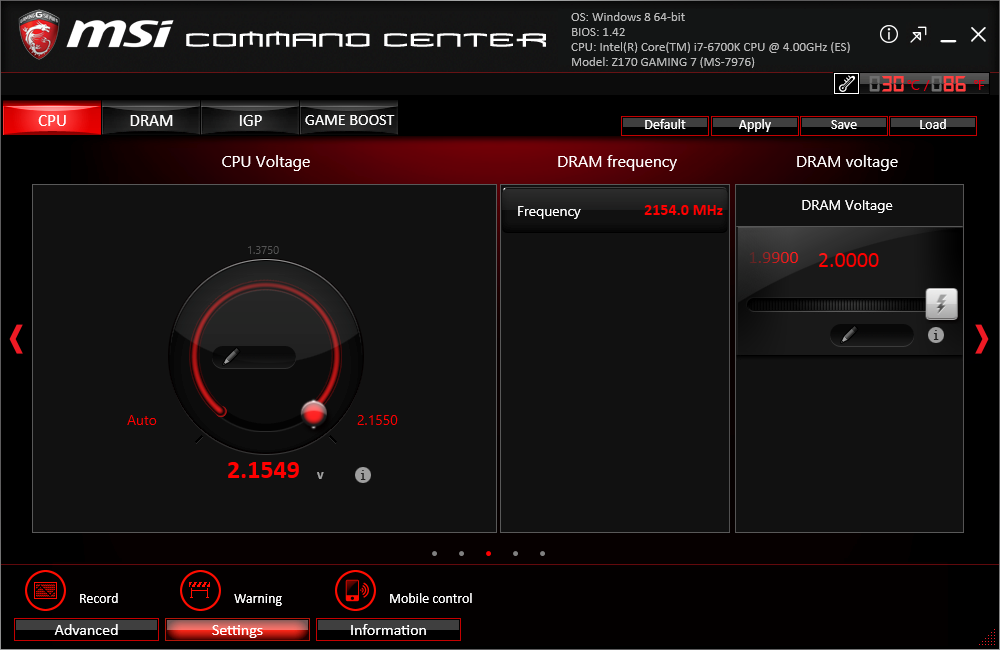Screen dimensions: 1000x650
Task: Select the fifth page indicator dot
Action: [542, 554]
